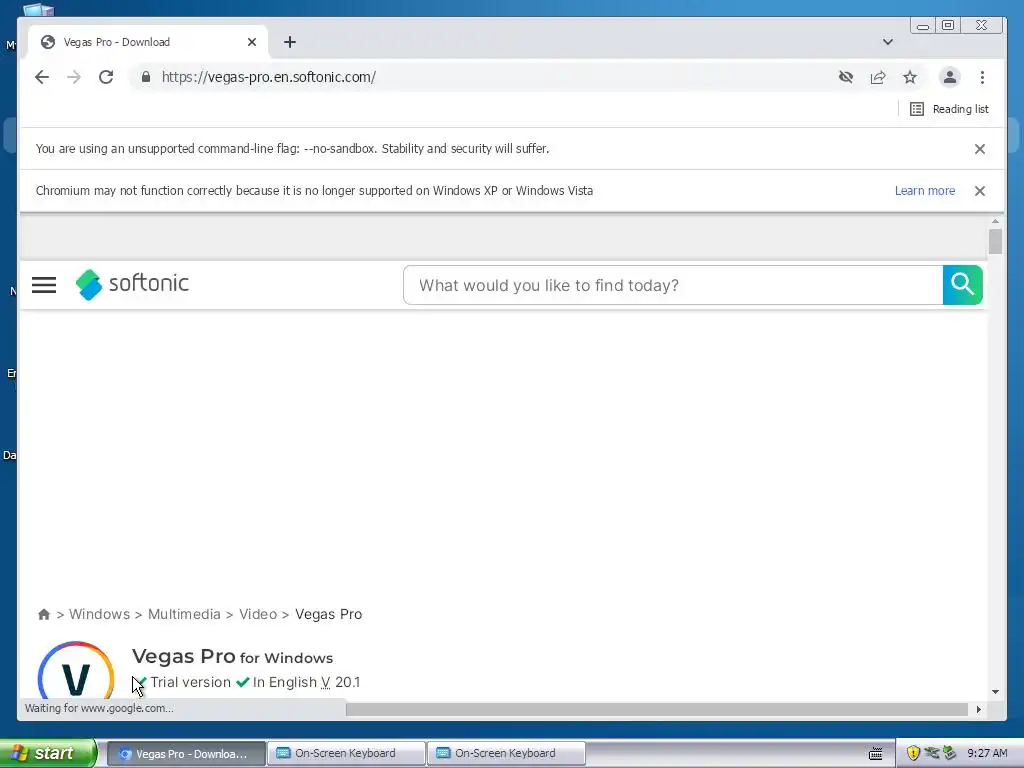Click the lock icon in address bar
This screenshot has width=1024, height=768.
(x=146, y=77)
